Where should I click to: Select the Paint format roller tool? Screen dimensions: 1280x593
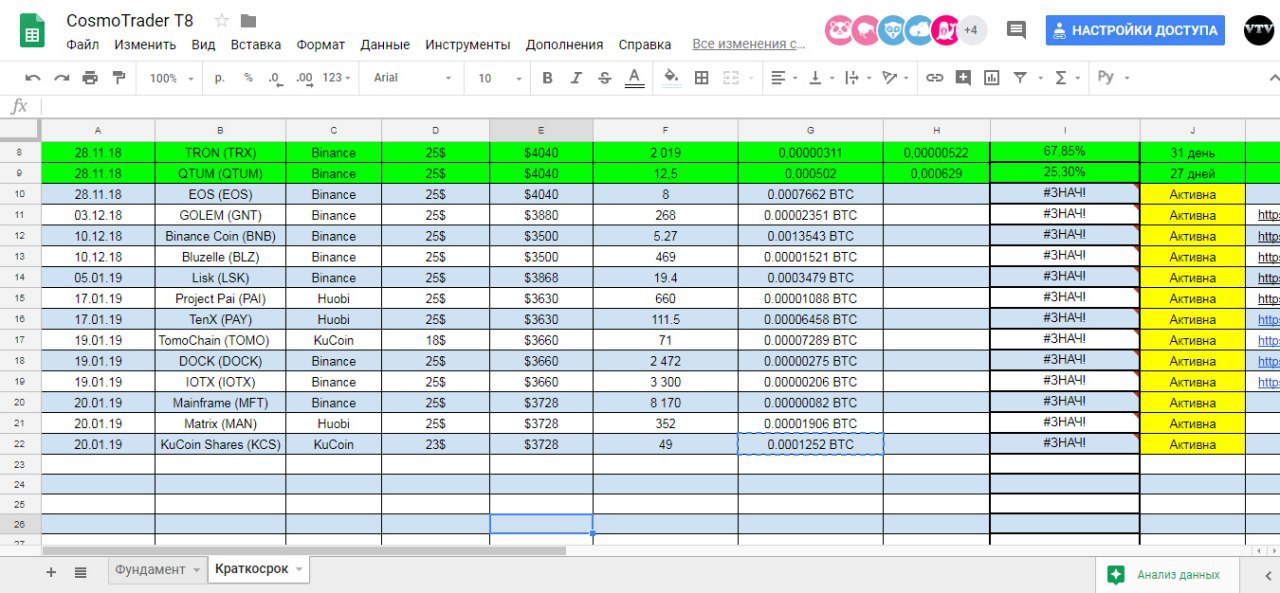[119, 78]
